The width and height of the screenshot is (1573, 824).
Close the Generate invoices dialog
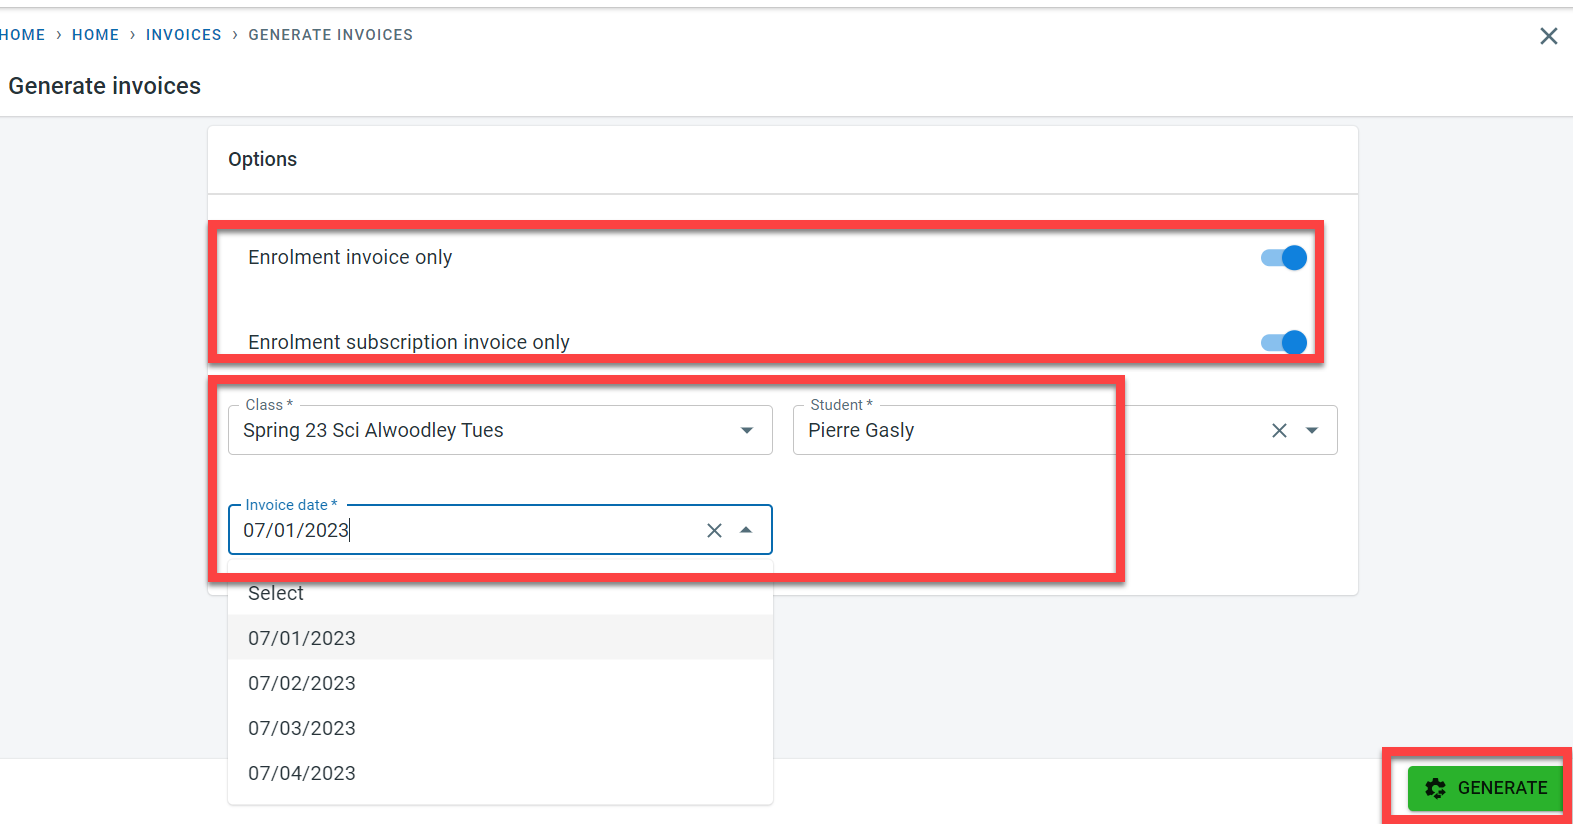[x=1548, y=36]
